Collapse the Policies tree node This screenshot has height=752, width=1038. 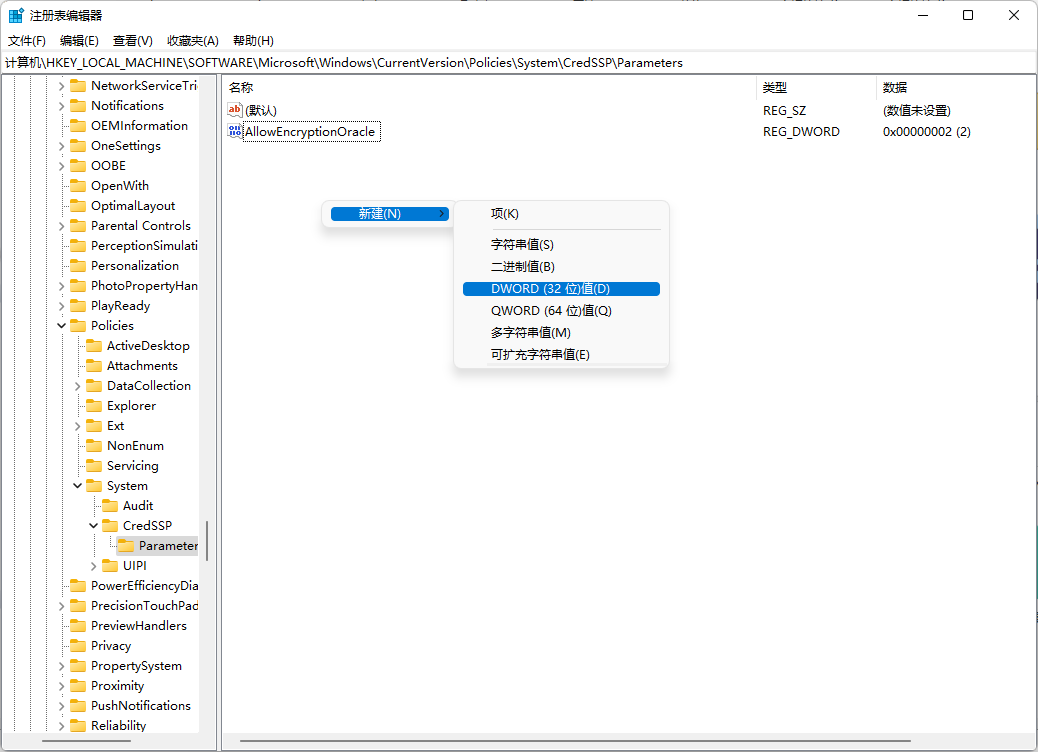[61, 326]
